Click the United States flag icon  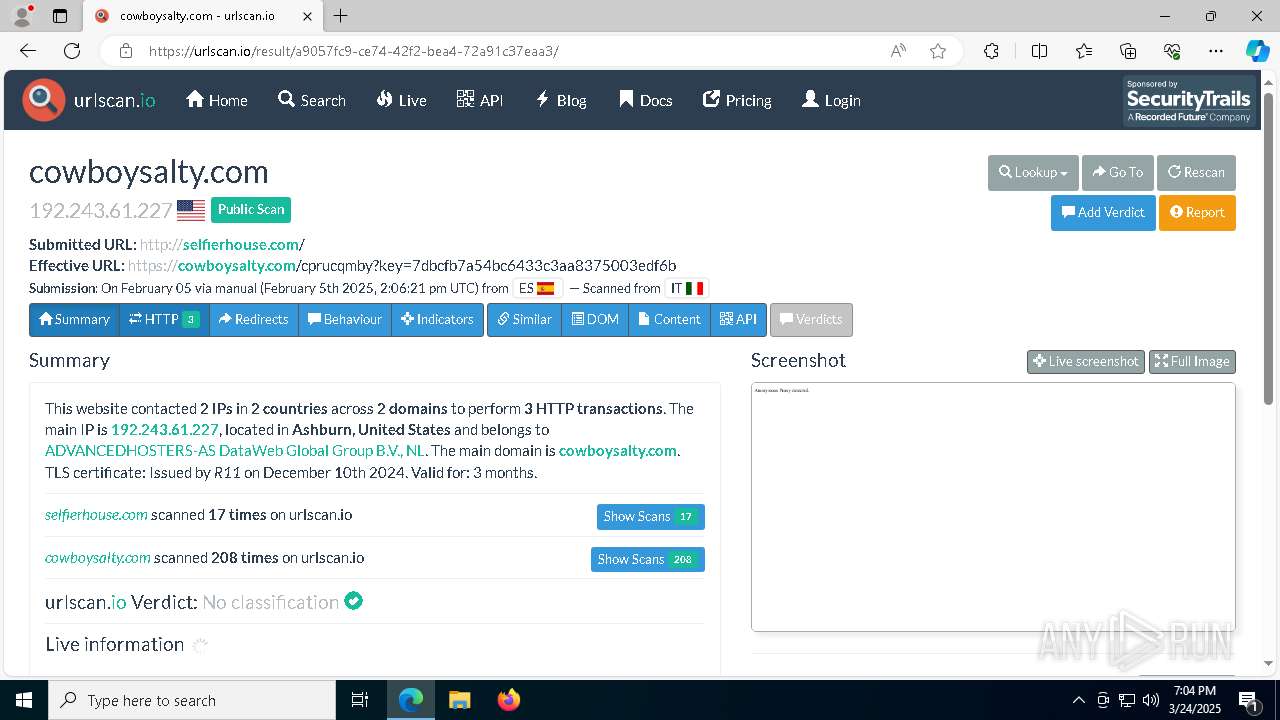pyautogui.click(x=191, y=210)
